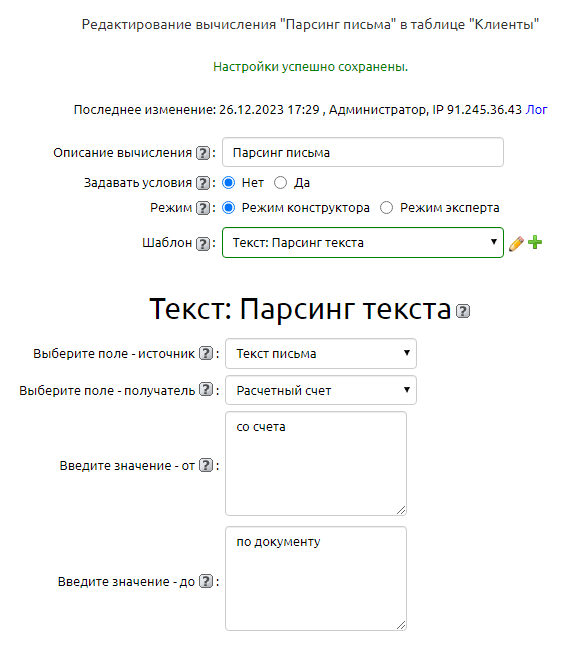Screen dimensions: 568x653
Task: Open help icon after Текст: Парсинг текста heading
Action: 463,311
